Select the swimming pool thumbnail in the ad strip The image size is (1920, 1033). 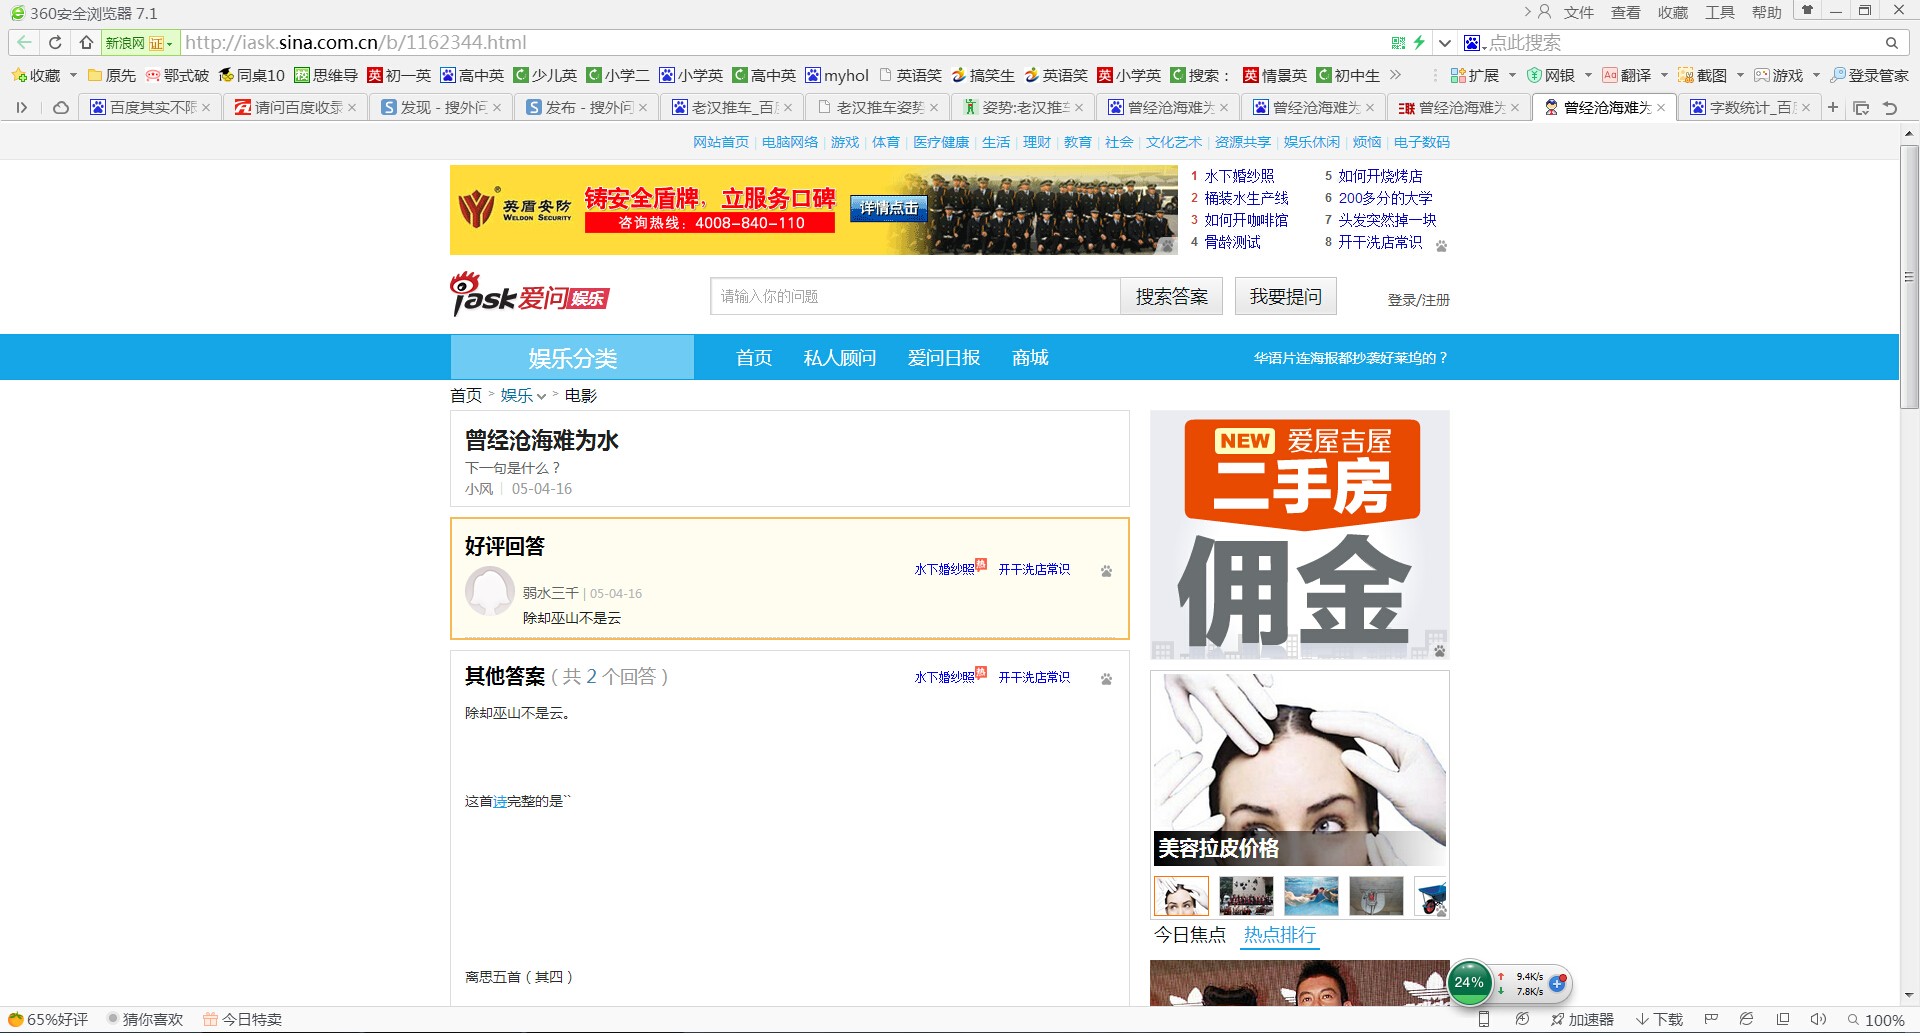pos(1311,896)
